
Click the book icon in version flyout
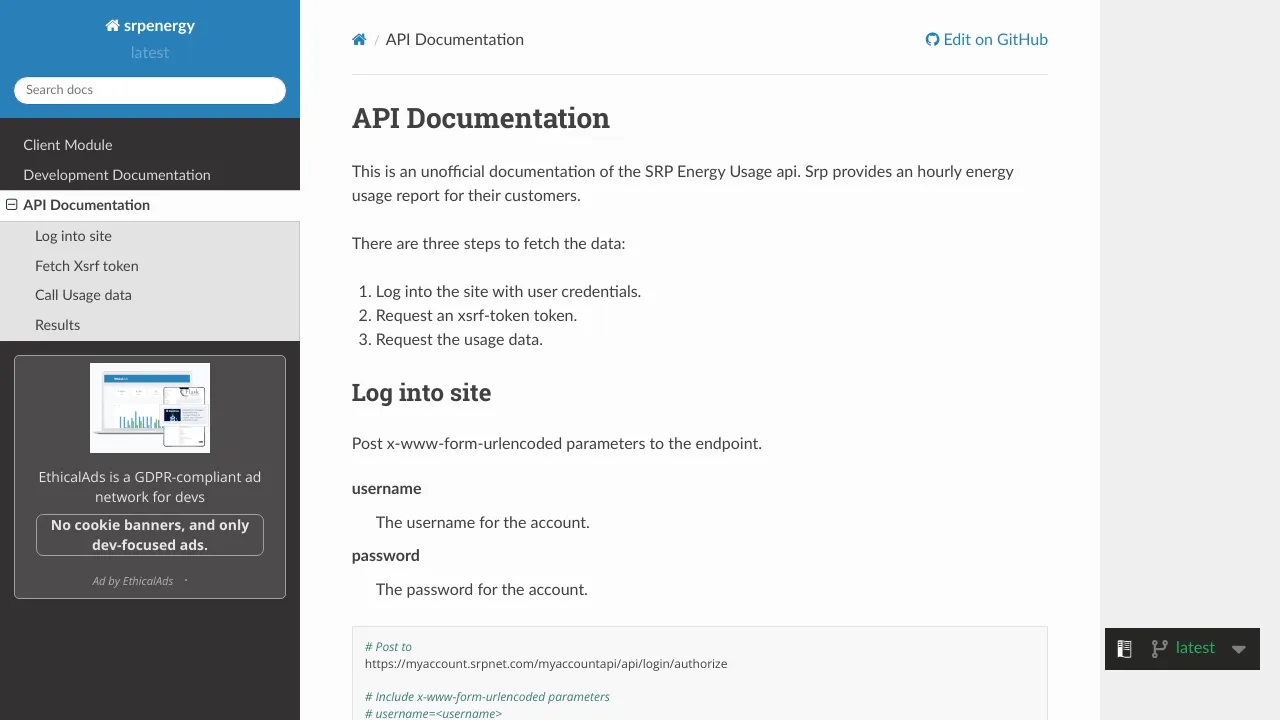(x=1124, y=649)
